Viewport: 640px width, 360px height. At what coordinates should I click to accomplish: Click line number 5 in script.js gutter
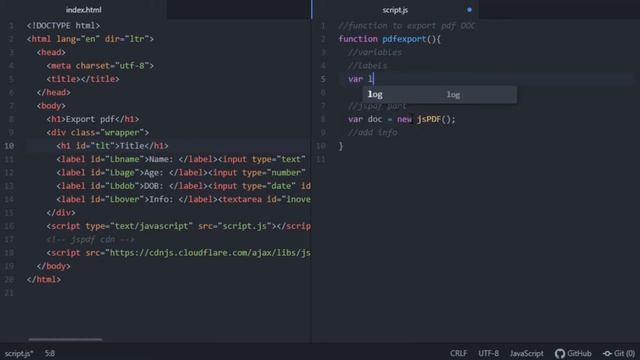click(323, 79)
